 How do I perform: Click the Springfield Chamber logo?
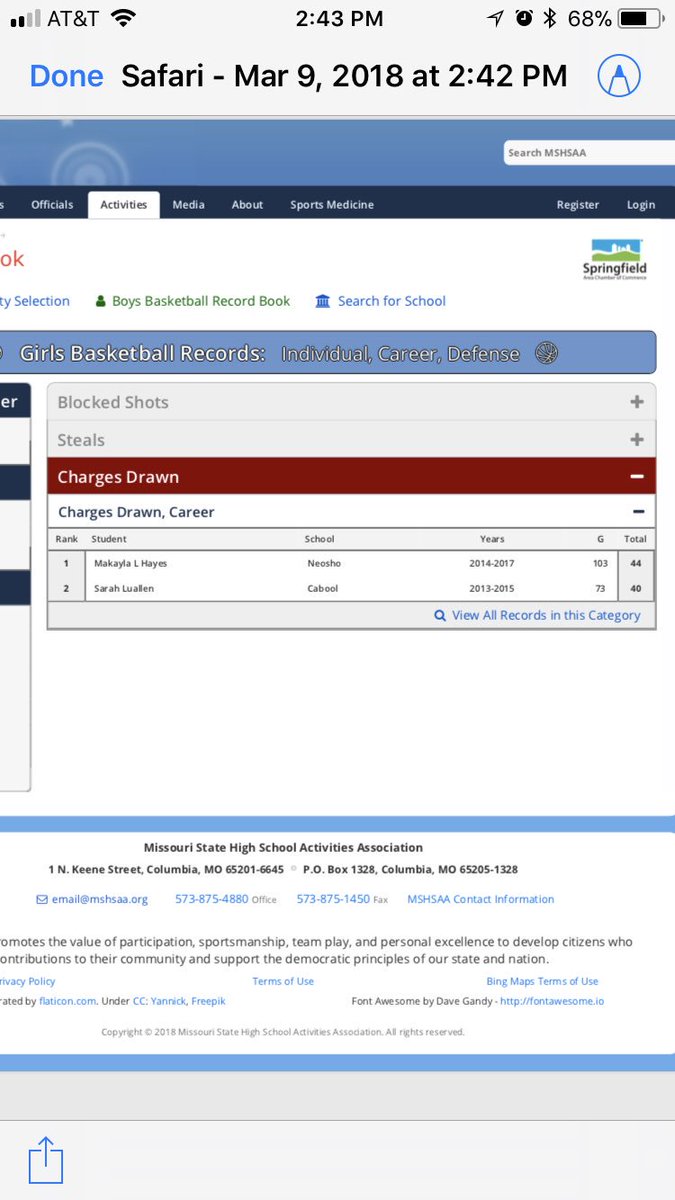click(x=615, y=259)
